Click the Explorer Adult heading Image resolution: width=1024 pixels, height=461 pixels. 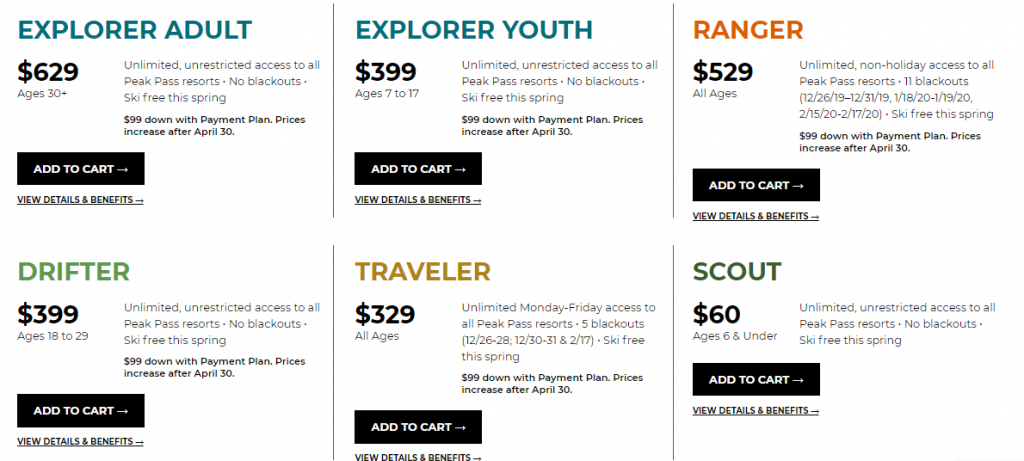click(135, 30)
